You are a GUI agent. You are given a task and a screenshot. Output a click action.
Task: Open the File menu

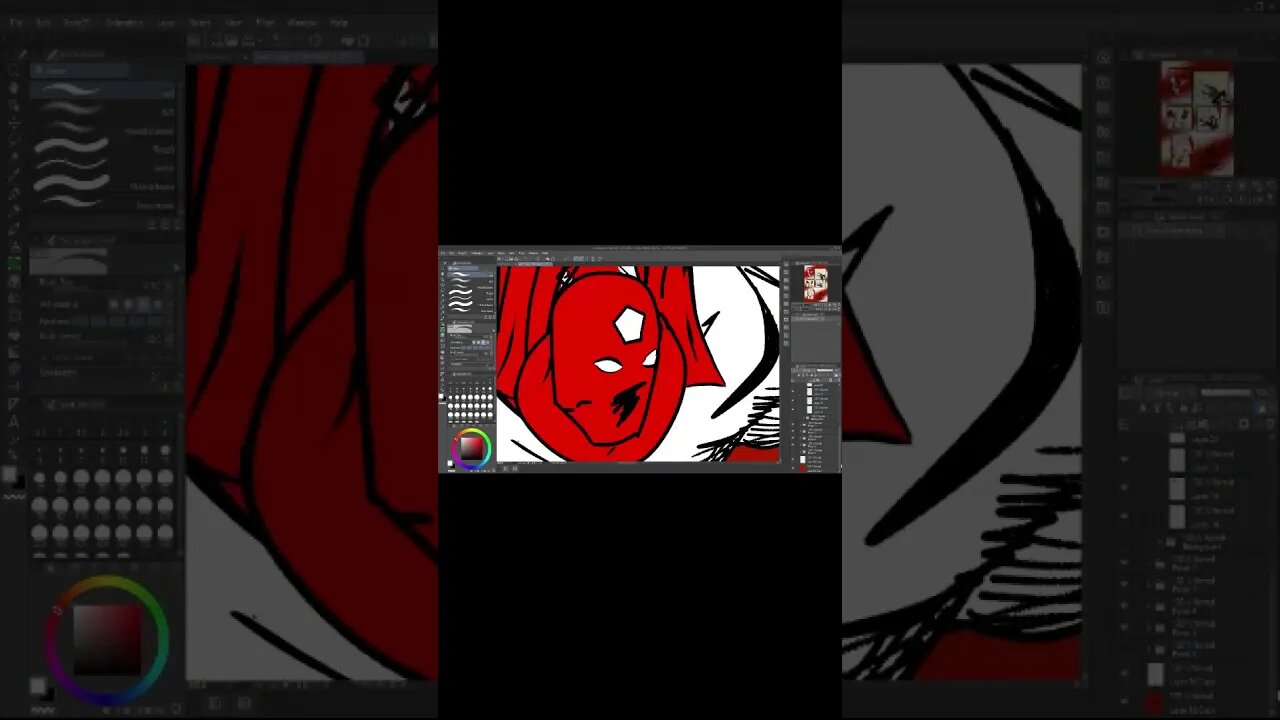15,22
